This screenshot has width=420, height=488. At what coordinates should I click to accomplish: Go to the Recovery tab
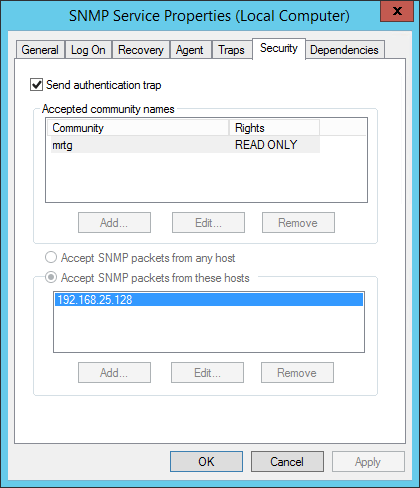[x=141, y=50]
